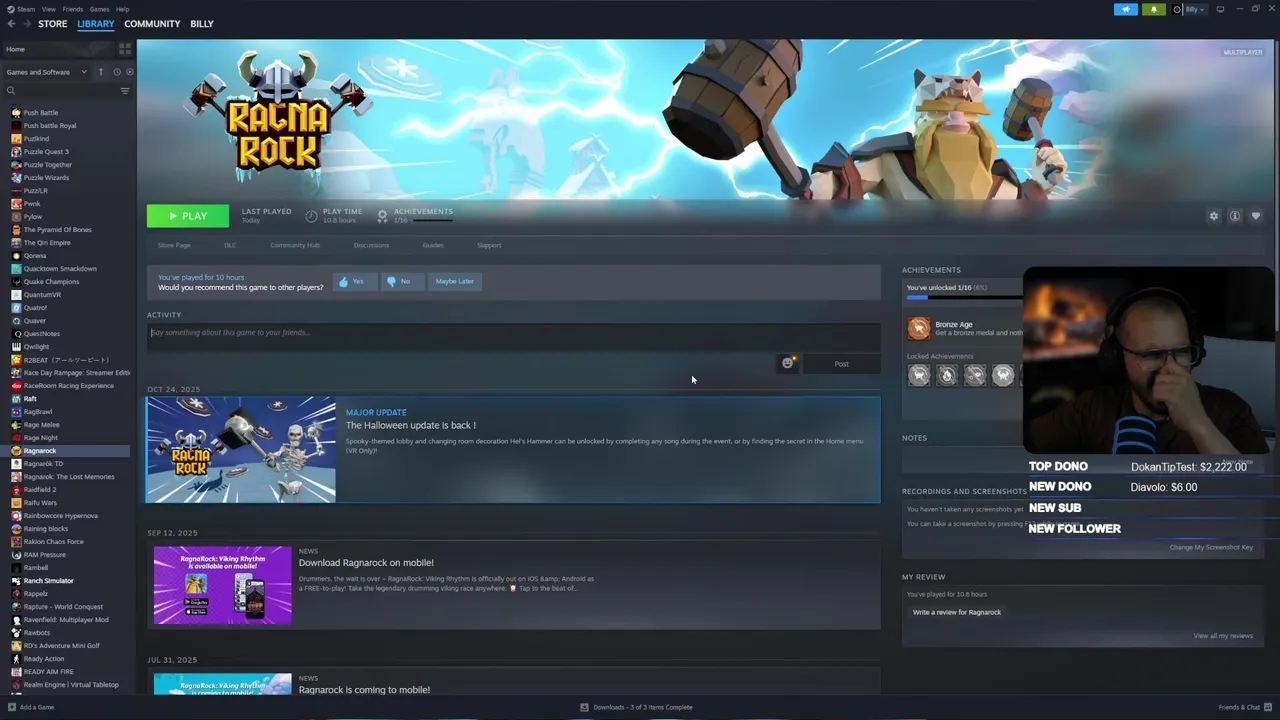Open the Discussions link
Image resolution: width=1280 pixels, height=720 pixels.
pyautogui.click(x=371, y=245)
